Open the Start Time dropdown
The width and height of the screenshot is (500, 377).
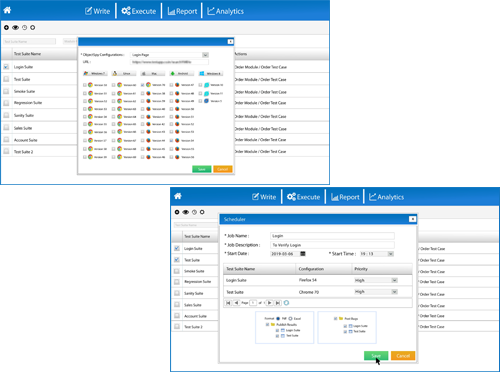[x=391, y=254]
